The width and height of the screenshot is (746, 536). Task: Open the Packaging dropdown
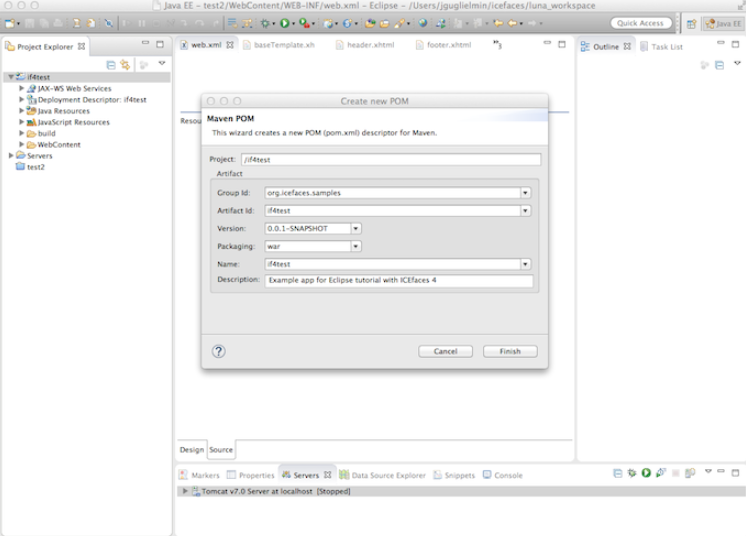point(356,246)
